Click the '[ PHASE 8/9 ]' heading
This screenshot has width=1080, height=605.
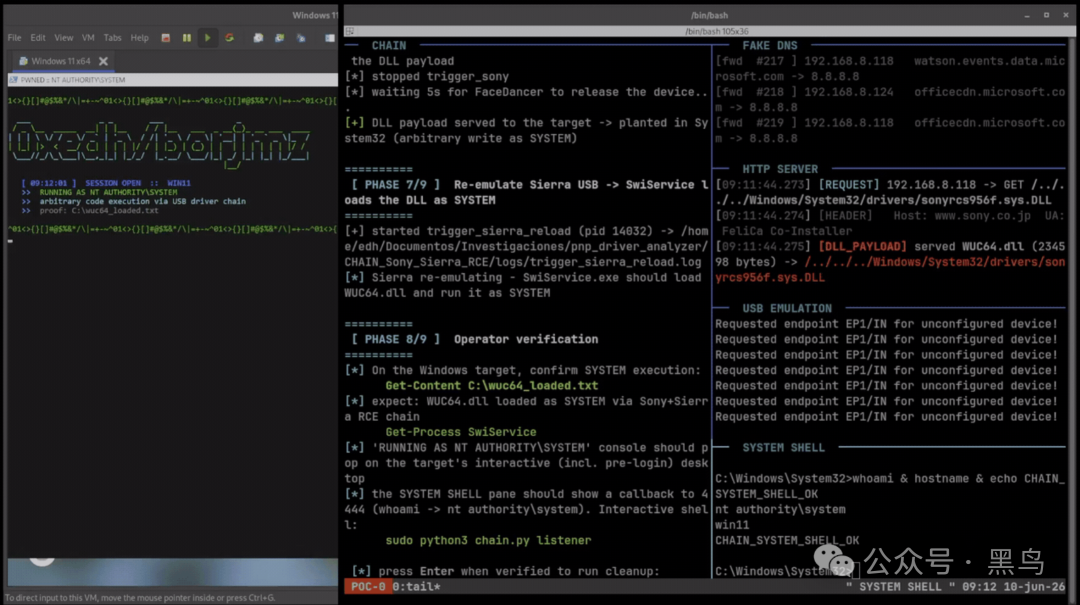coord(395,340)
